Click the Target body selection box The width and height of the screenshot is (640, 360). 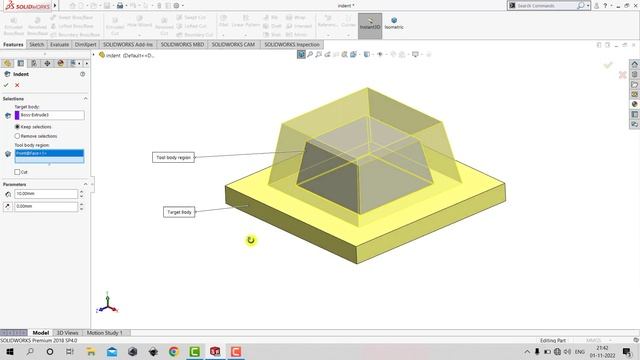[x=49, y=115]
